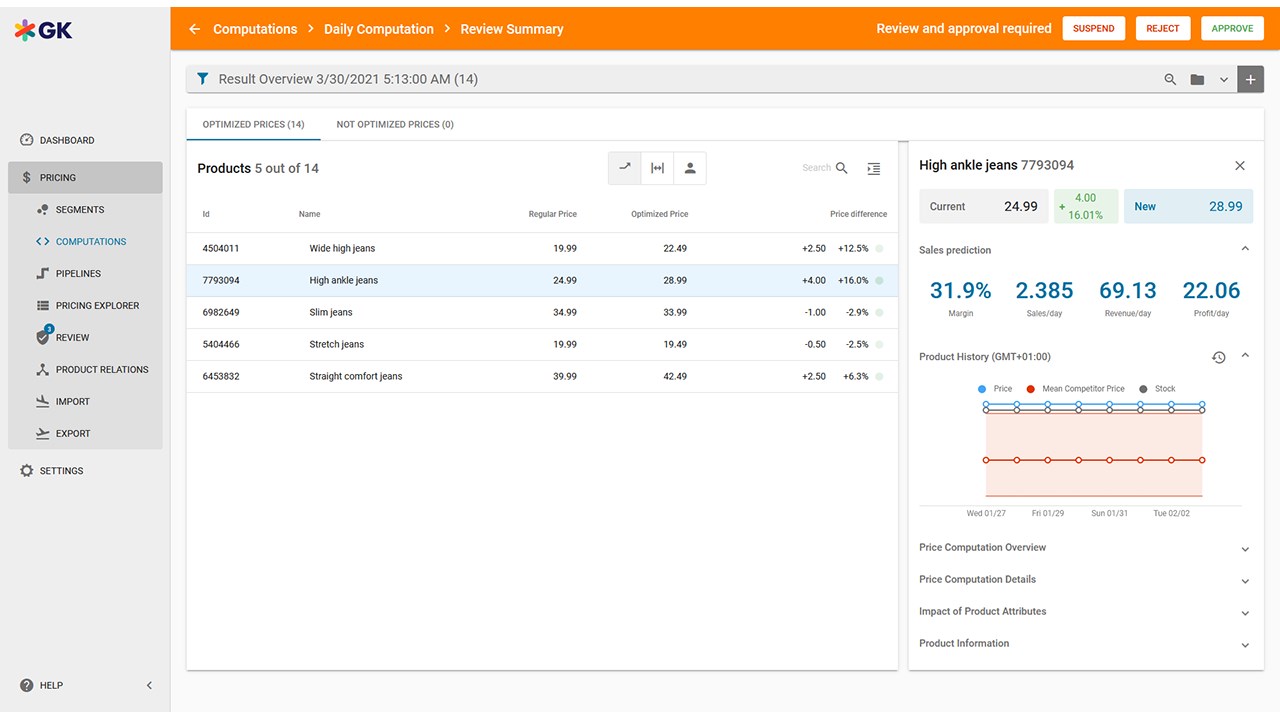Image resolution: width=1280 pixels, height=720 pixels.
Task: Approve the computation
Action: click(x=1232, y=29)
